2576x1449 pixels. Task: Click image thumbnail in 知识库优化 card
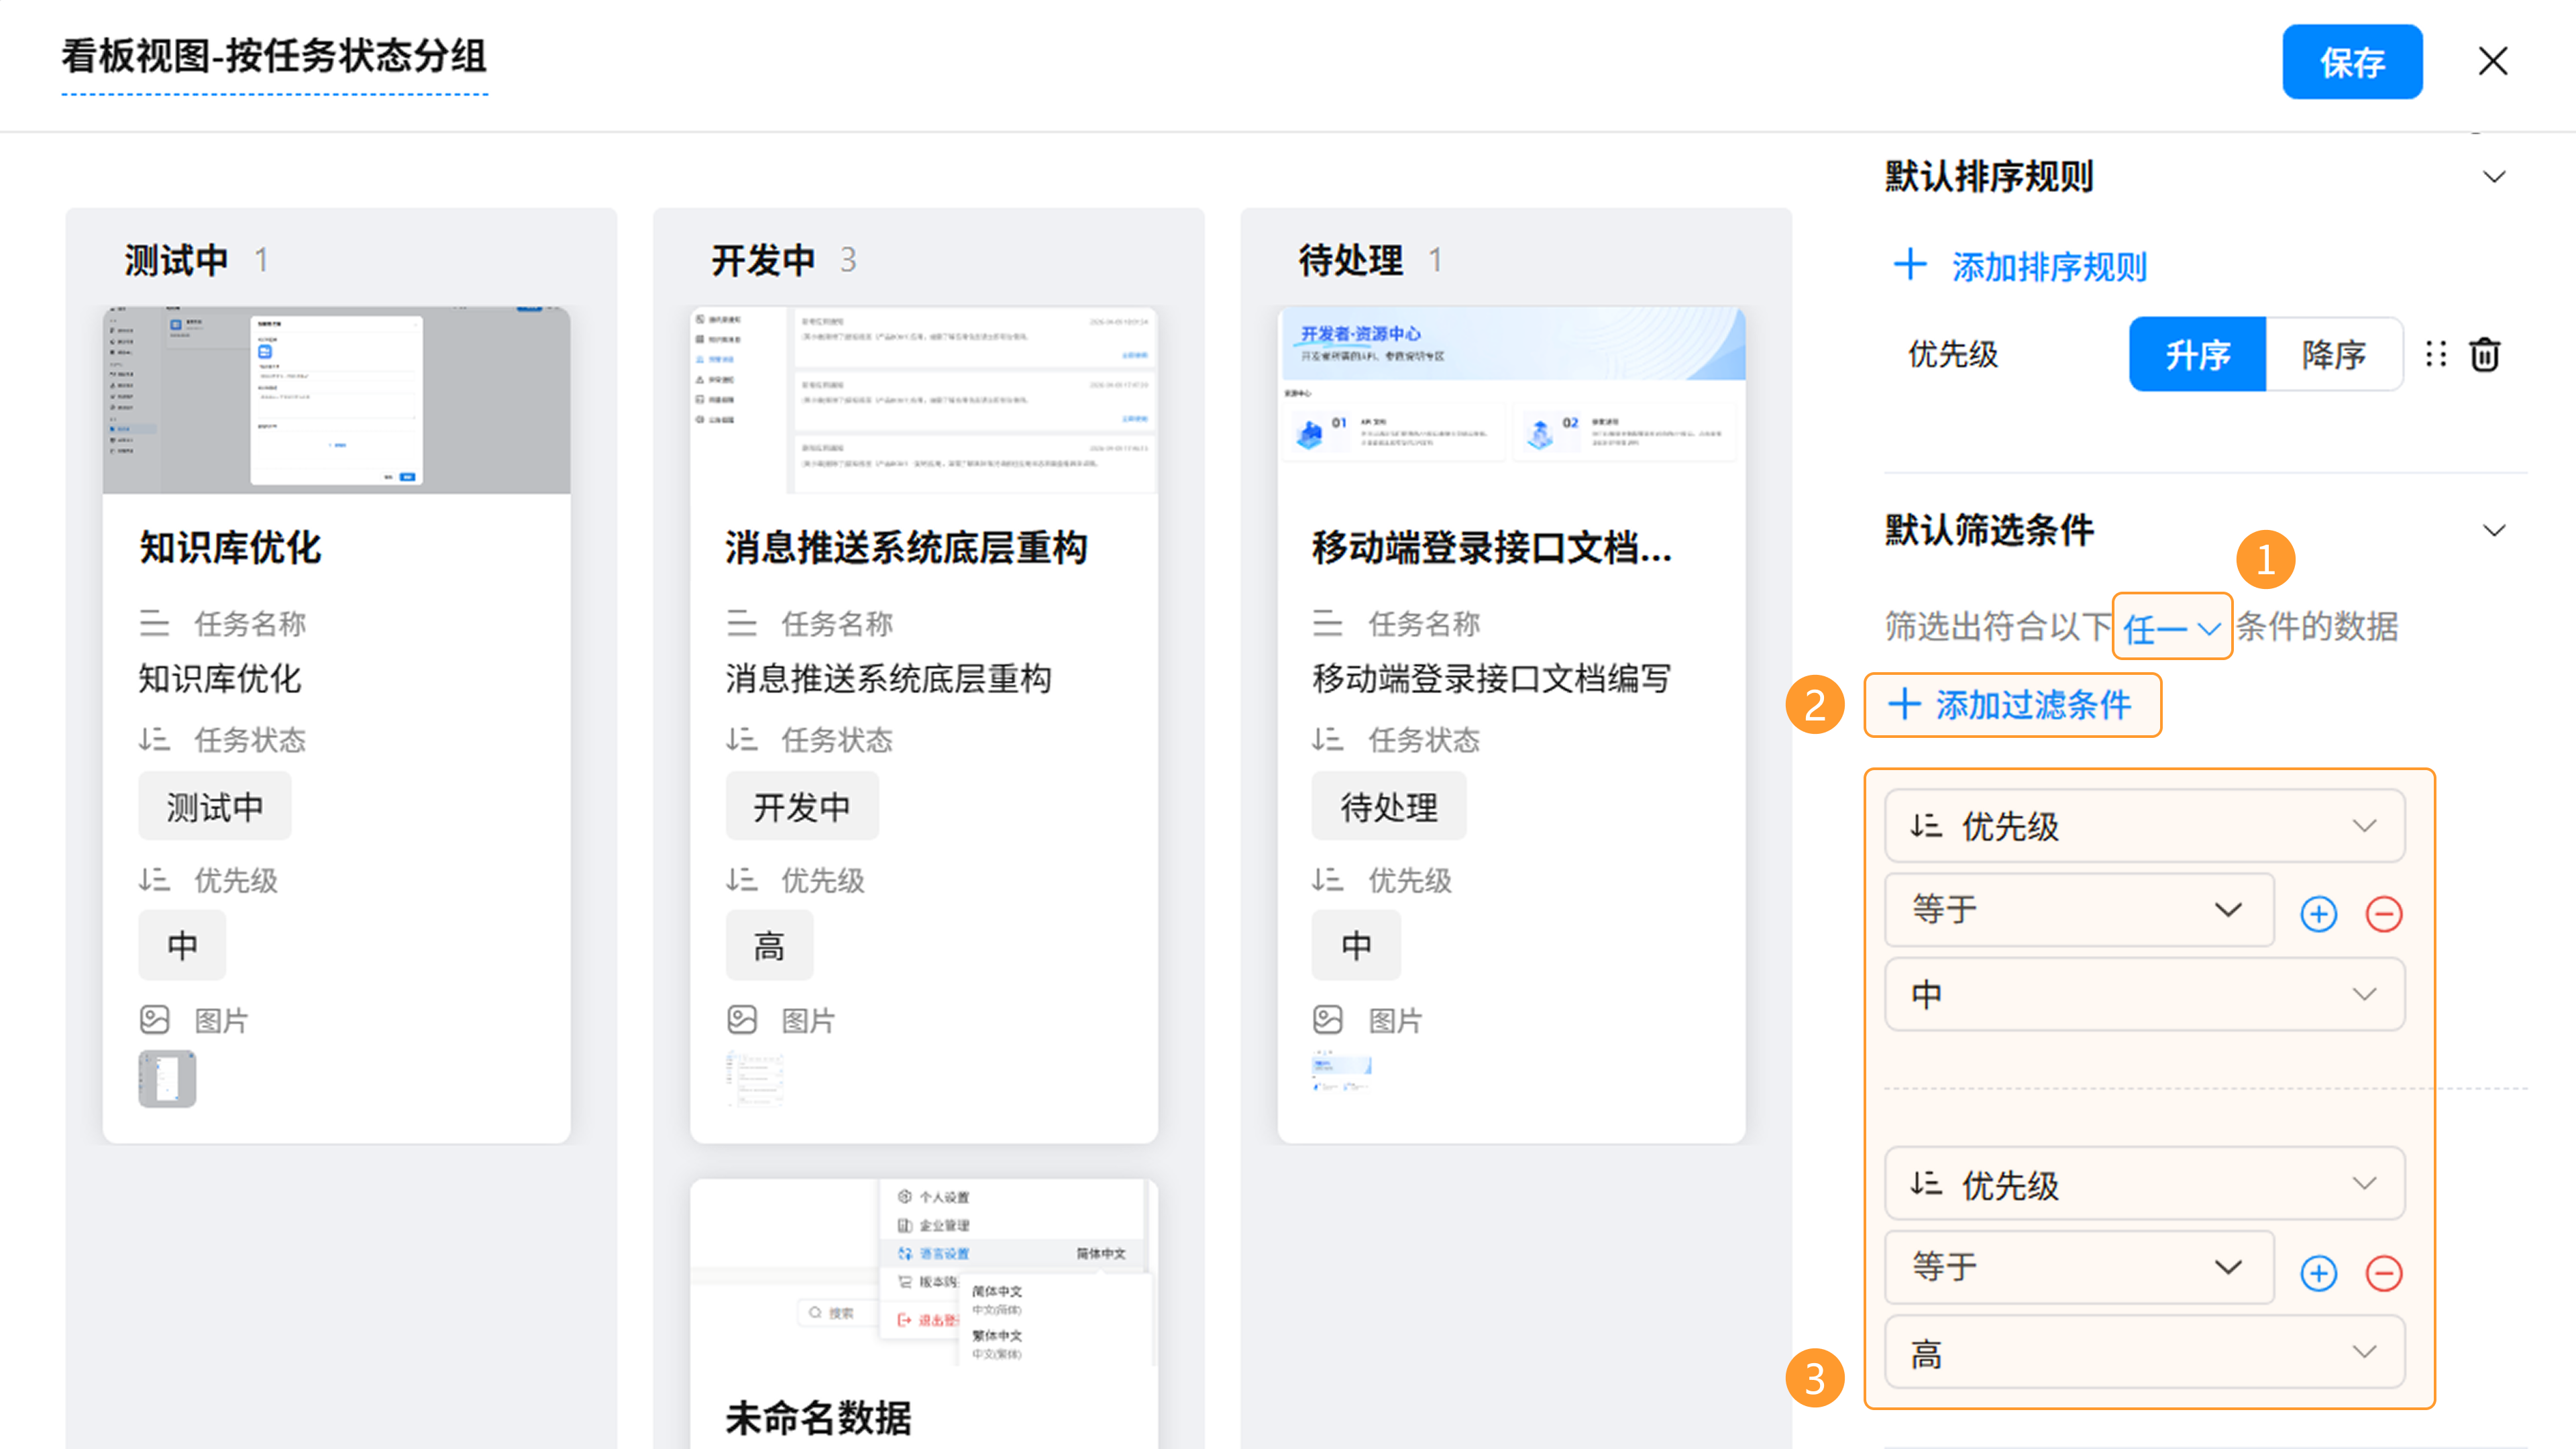click(167, 1079)
